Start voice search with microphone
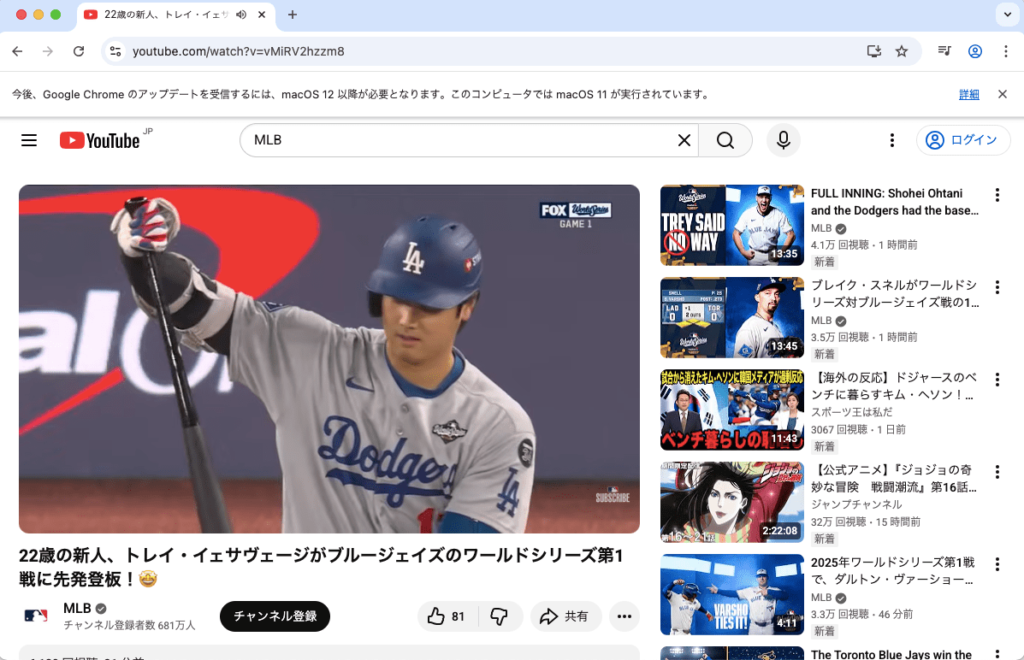This screenshot has height=660, width=1024. (784, 140)
